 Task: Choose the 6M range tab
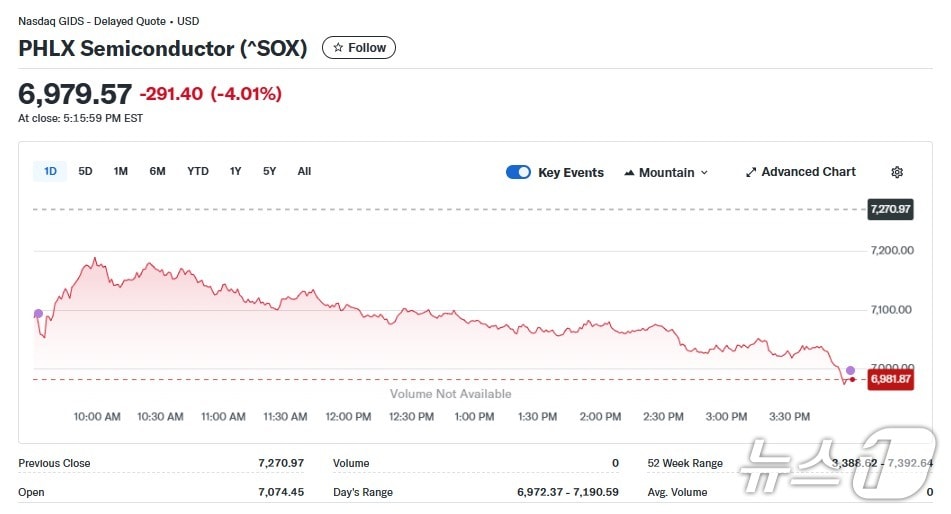click(157, 171)
